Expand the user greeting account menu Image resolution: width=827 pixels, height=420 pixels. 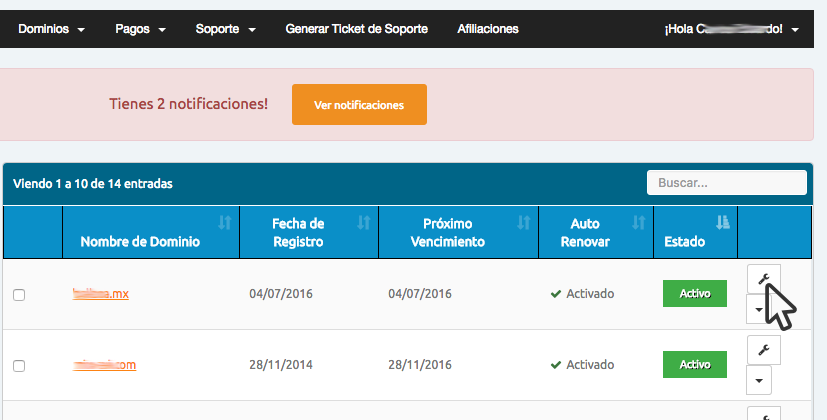click(x=731, y=30)
